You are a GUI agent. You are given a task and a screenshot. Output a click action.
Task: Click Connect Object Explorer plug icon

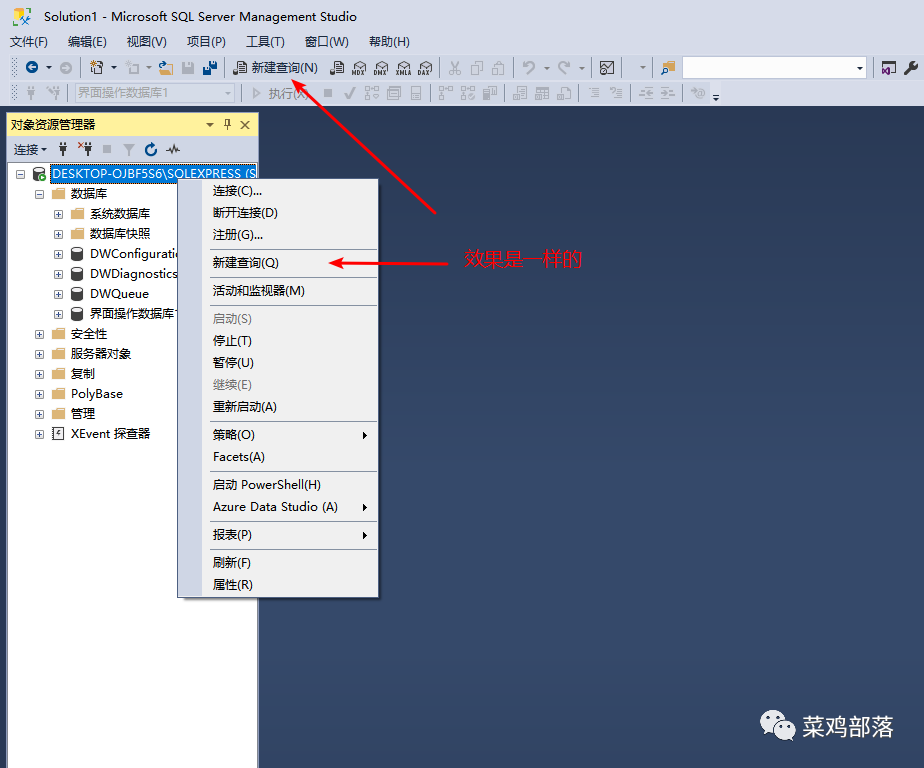tap(63, 150)
